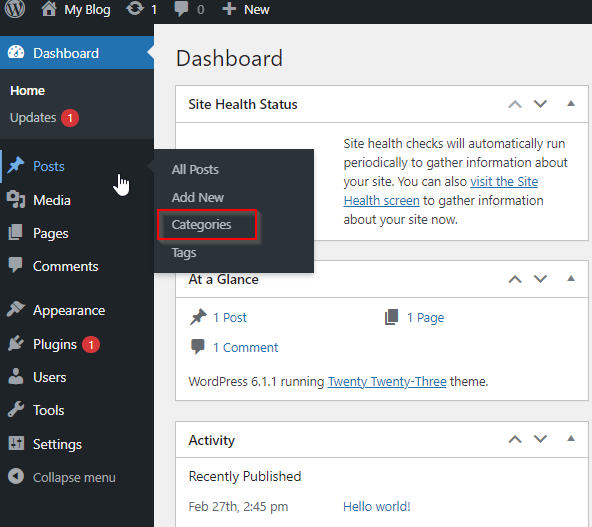Choose Tags from Posts submenu
Screen dimensions: 592x527
click(x=184, y=253)
